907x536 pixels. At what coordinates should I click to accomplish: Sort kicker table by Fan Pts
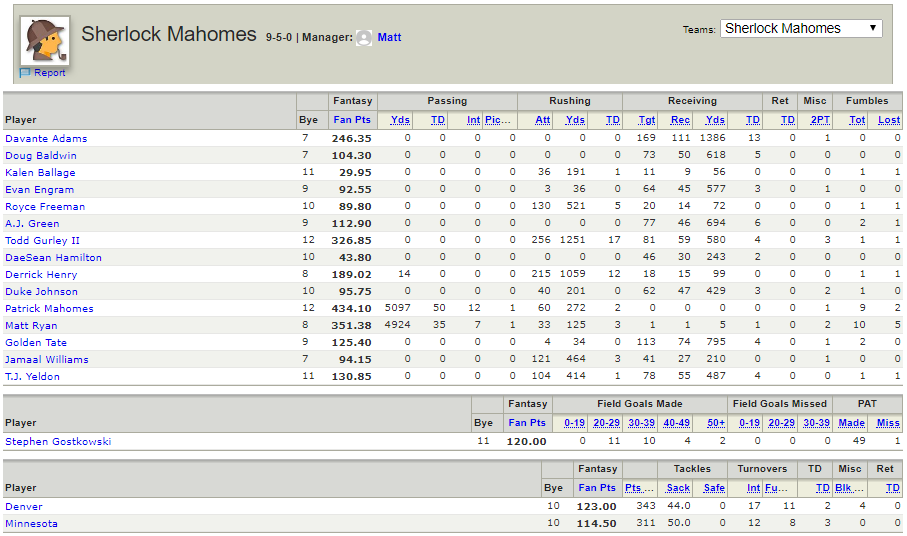[x=527, y=423]
